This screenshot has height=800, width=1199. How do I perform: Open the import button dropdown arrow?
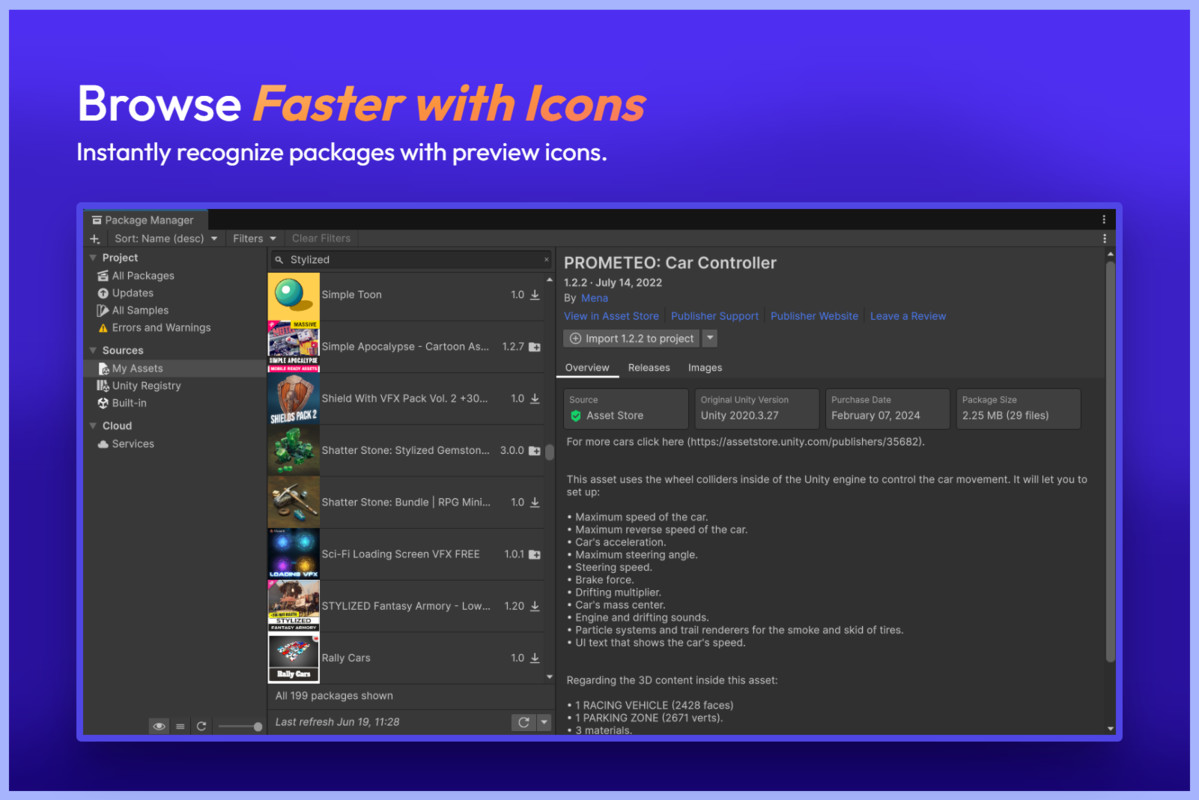tap(710, 338)
